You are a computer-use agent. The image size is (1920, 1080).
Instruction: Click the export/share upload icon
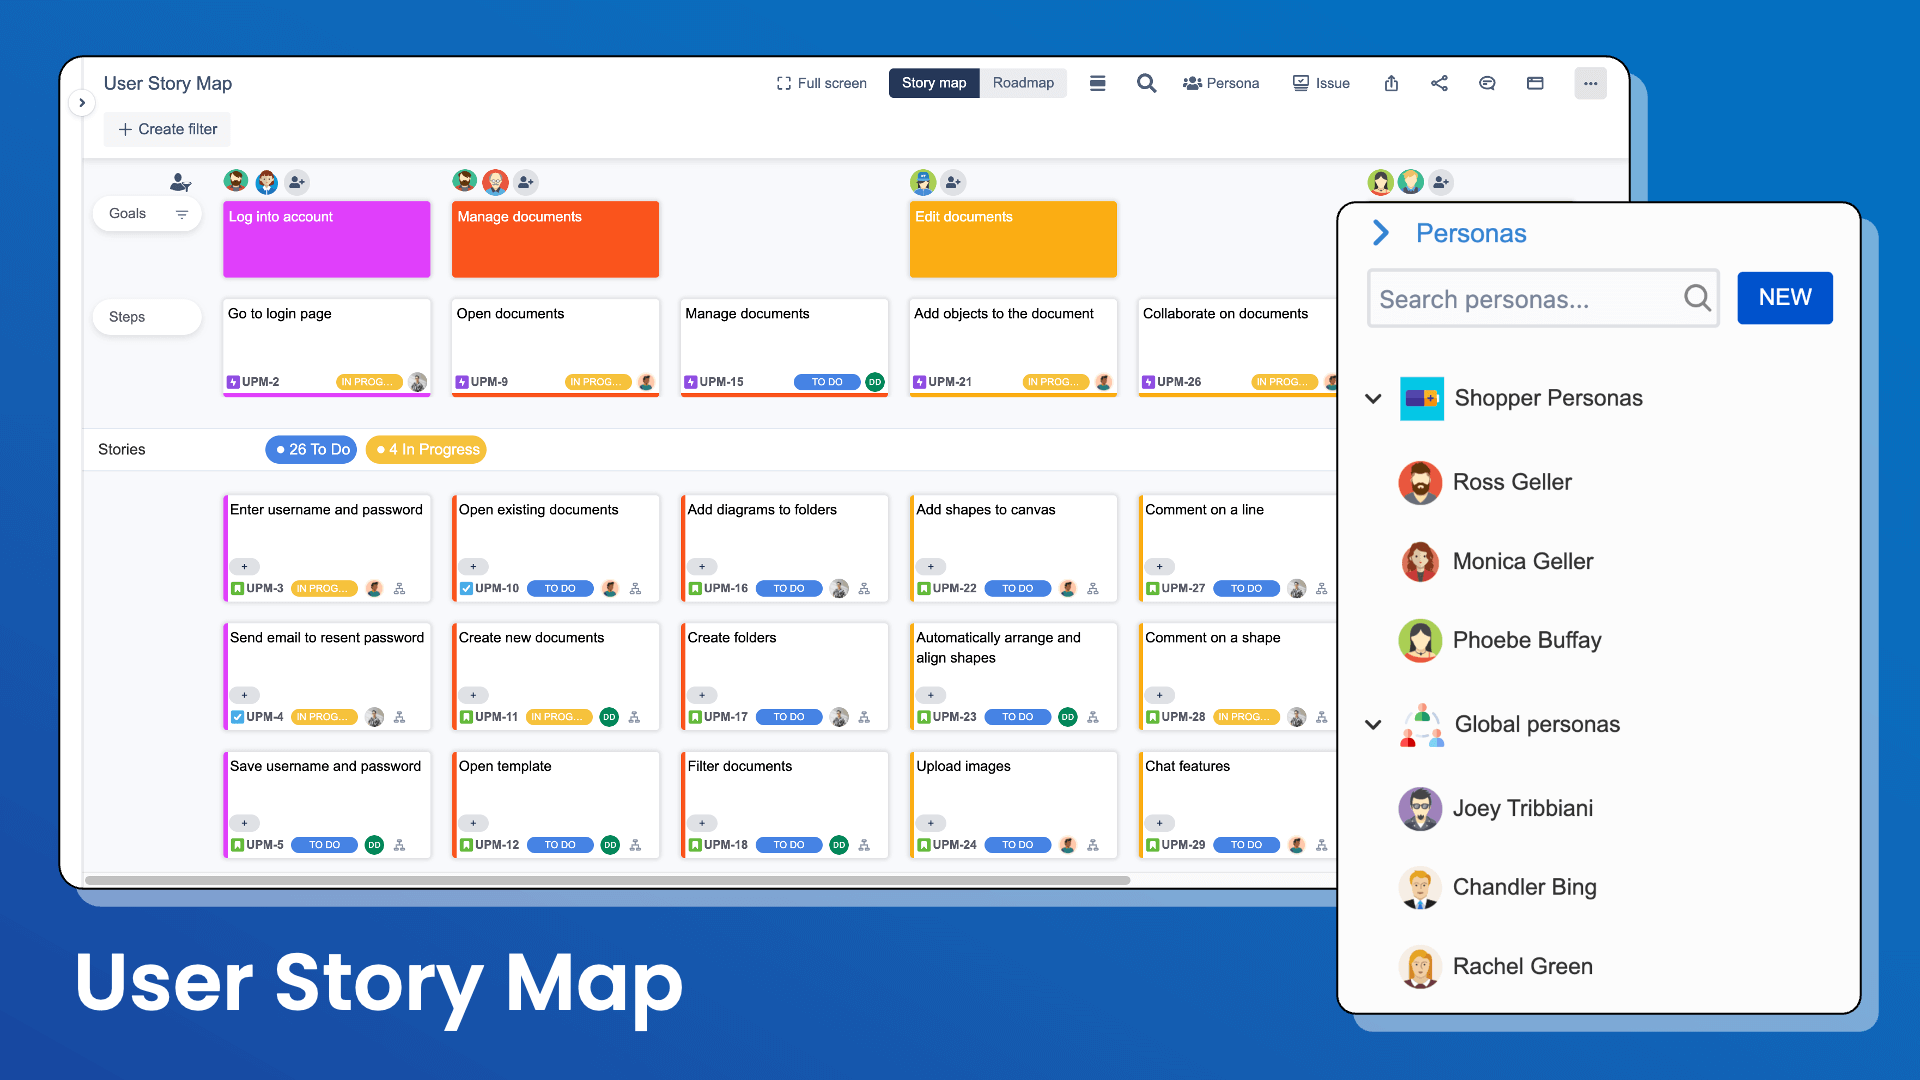coord(1391,83)
